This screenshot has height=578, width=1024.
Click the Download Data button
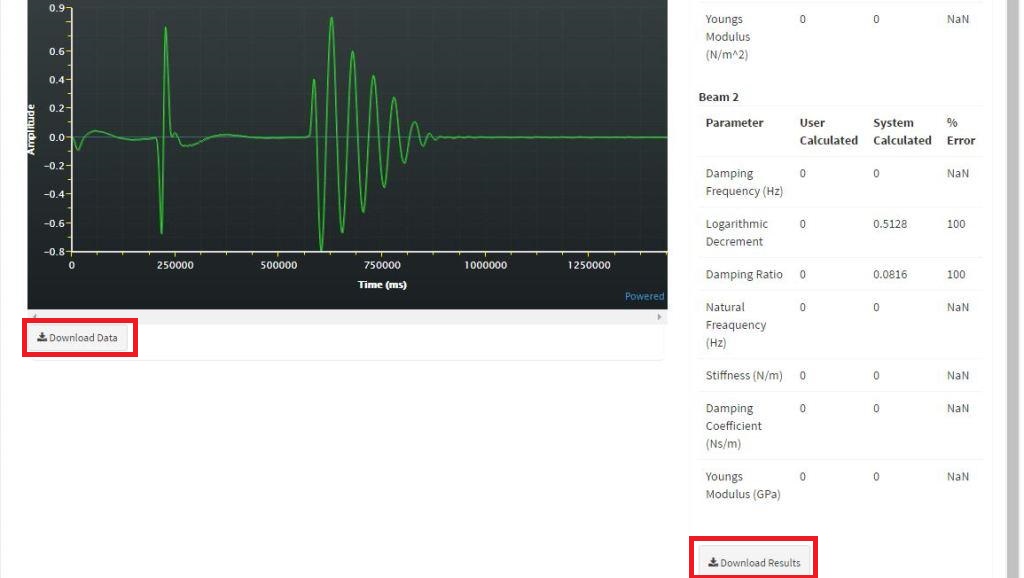tap(78, 338)
